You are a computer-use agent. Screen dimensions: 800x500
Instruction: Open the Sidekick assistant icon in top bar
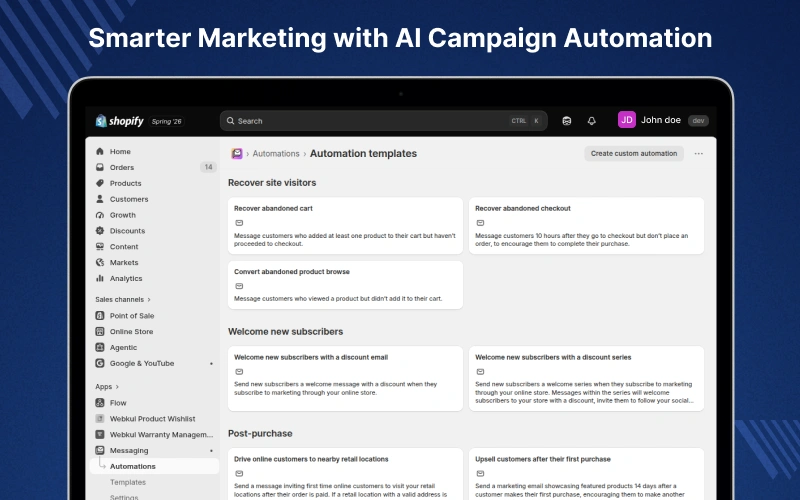click(566, 121)
